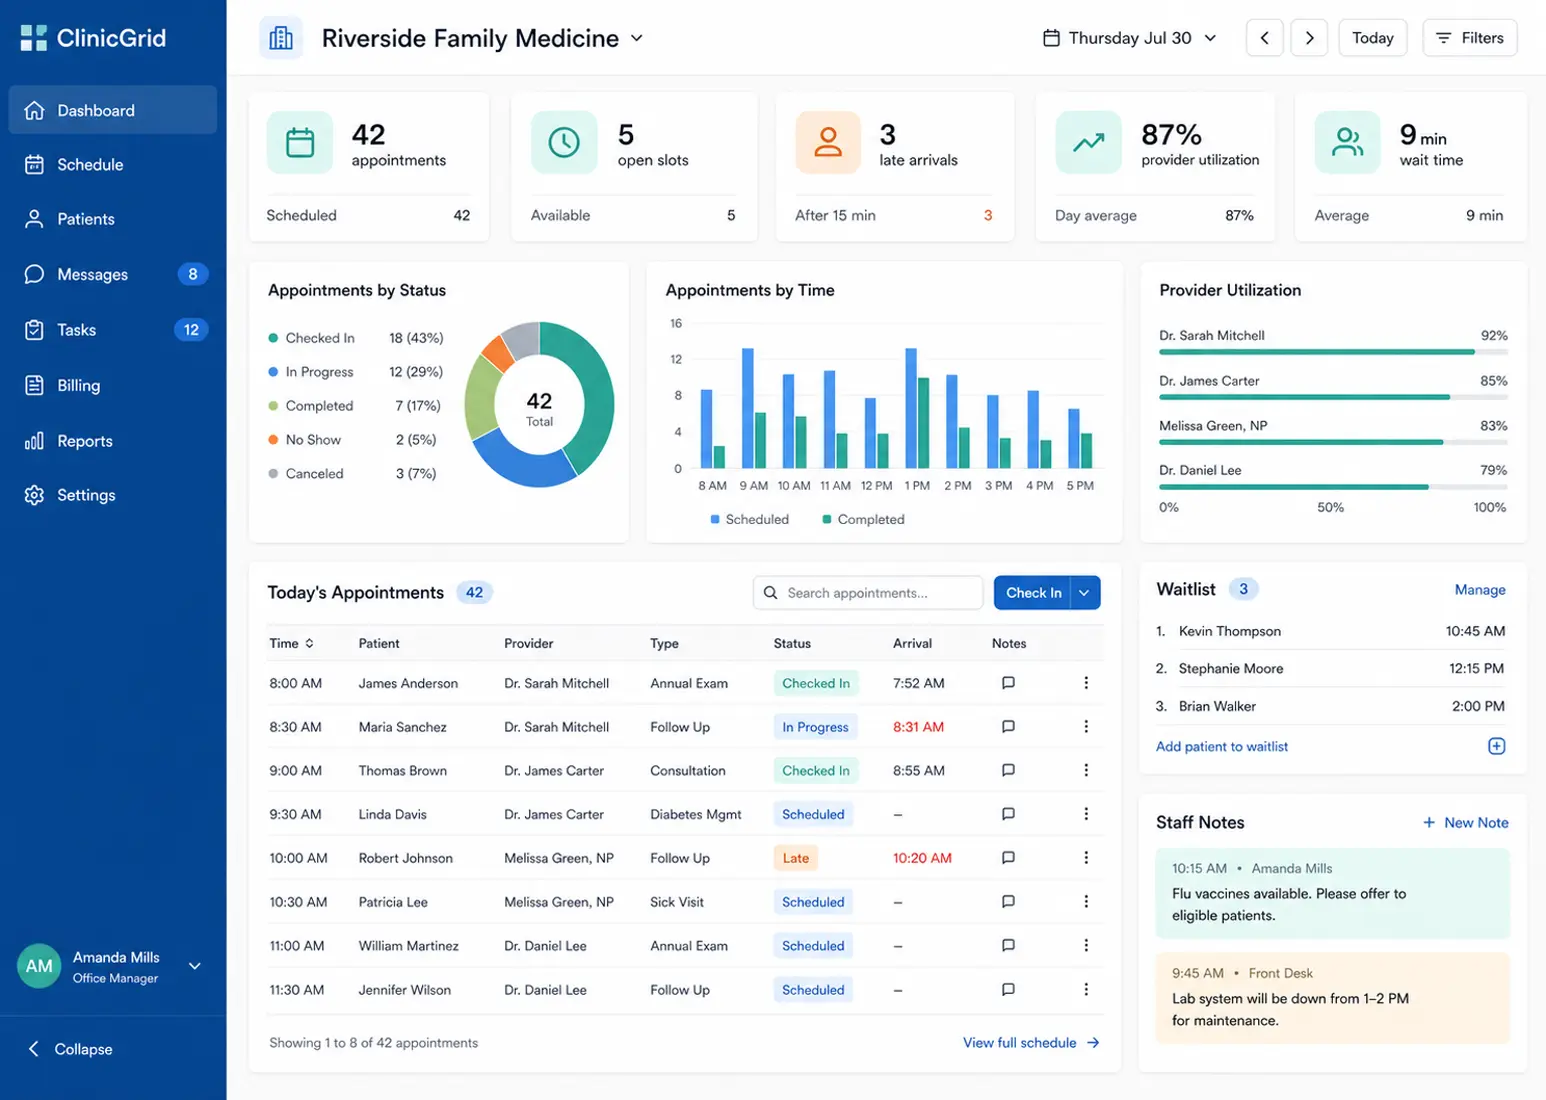This screenshot has width=1546, height=1100.
Task: Click the ClinicGrid logo
Action: tap(93, 38)
